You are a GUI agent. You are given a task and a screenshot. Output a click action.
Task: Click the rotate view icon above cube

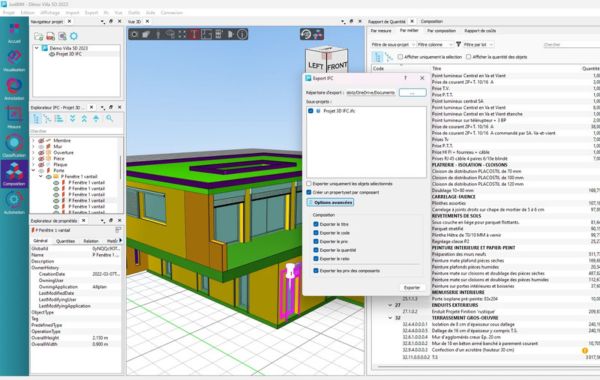tap(306, 34)
